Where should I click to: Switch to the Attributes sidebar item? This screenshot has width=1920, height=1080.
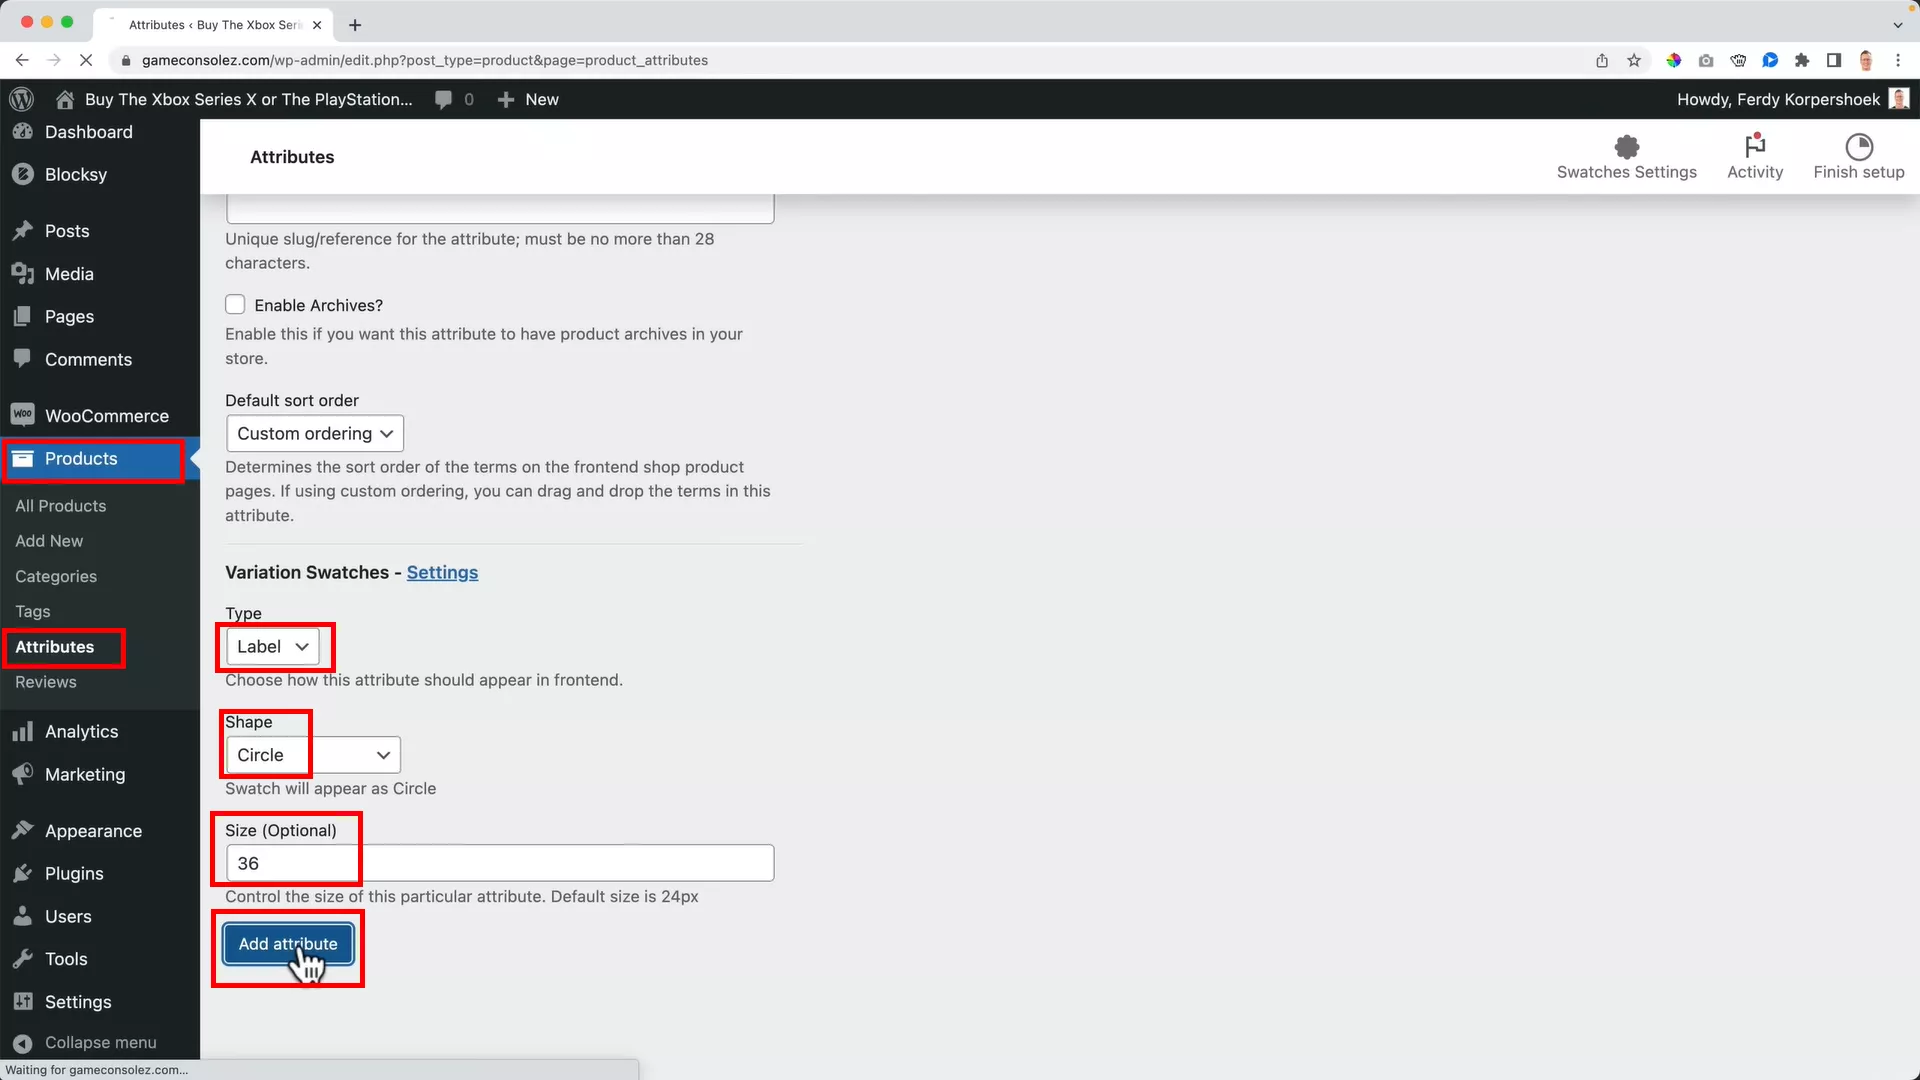53,647
